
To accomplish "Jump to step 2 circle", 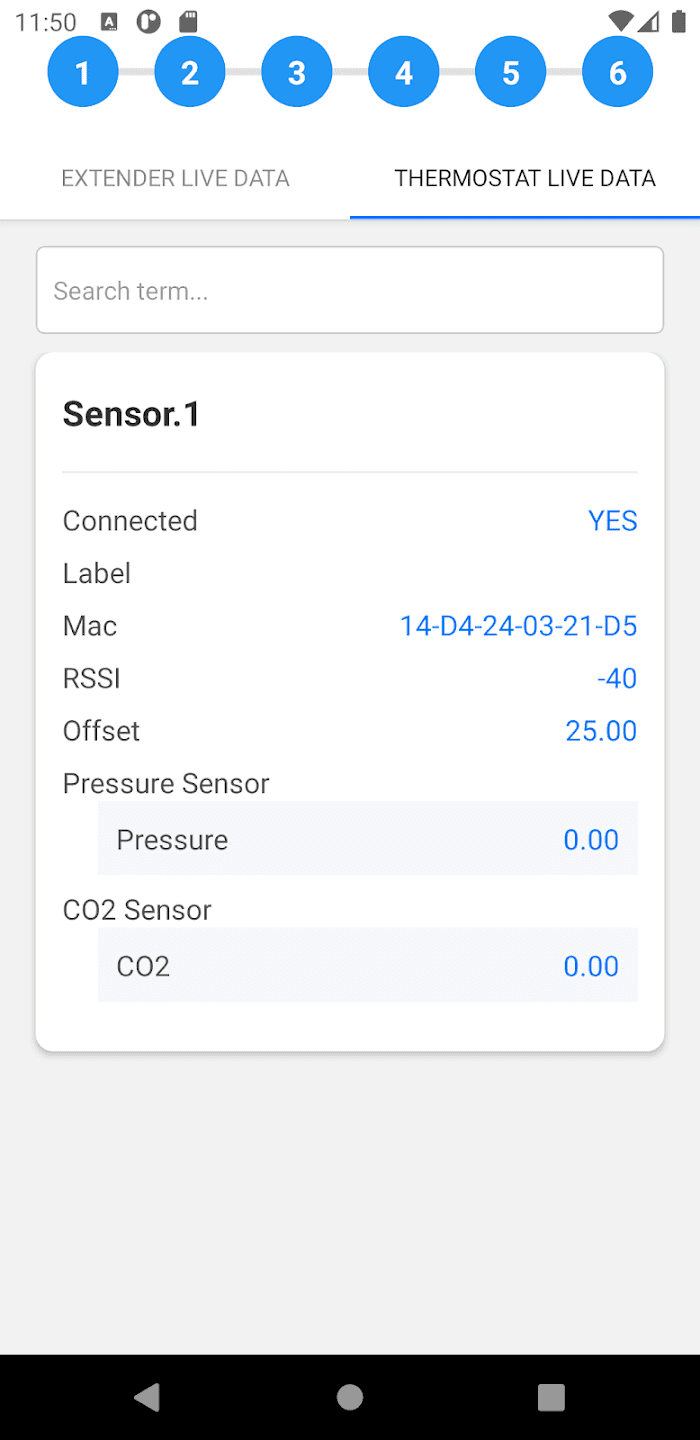I will pos(190,72).
